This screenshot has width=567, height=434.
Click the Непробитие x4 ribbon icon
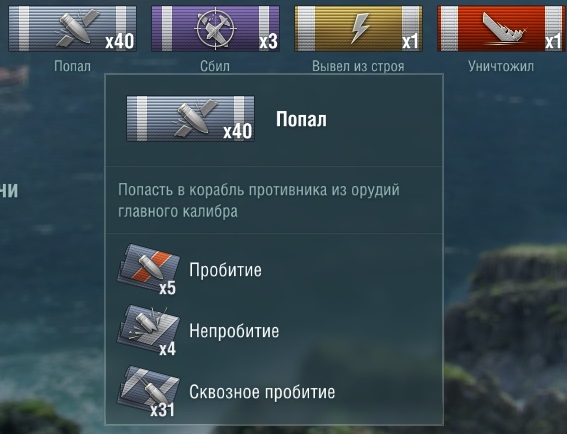tap(148, 330)
